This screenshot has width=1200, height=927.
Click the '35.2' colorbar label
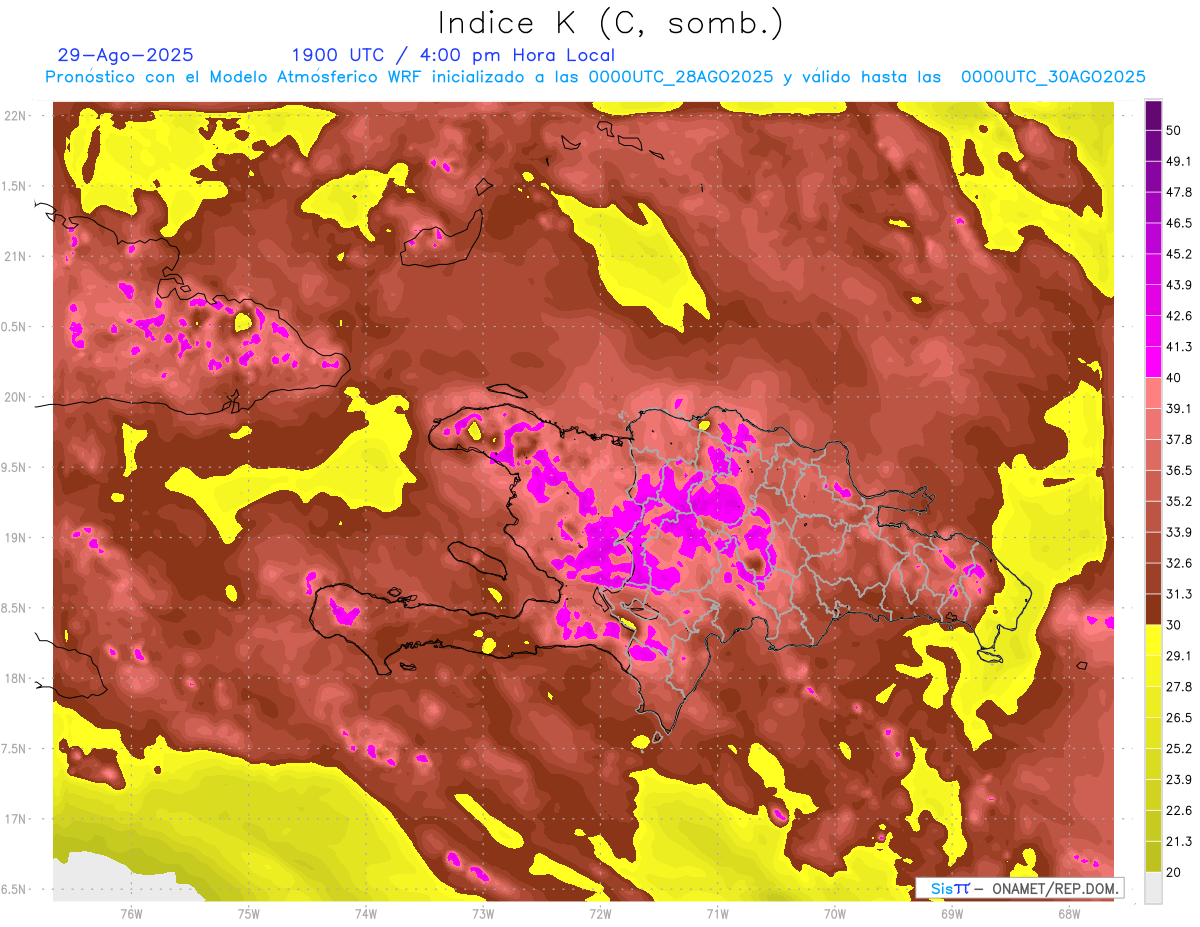click(x=1178, y=501)
